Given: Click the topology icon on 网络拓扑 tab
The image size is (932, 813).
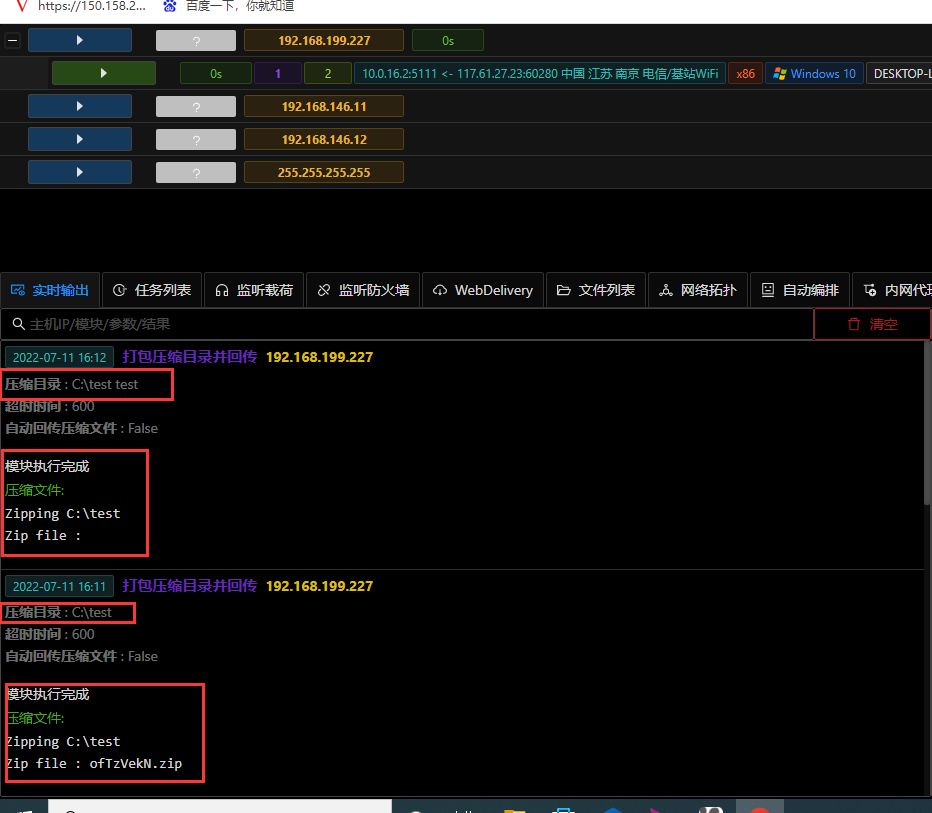Looking at the screenshot, I should (x=666, y=290).
